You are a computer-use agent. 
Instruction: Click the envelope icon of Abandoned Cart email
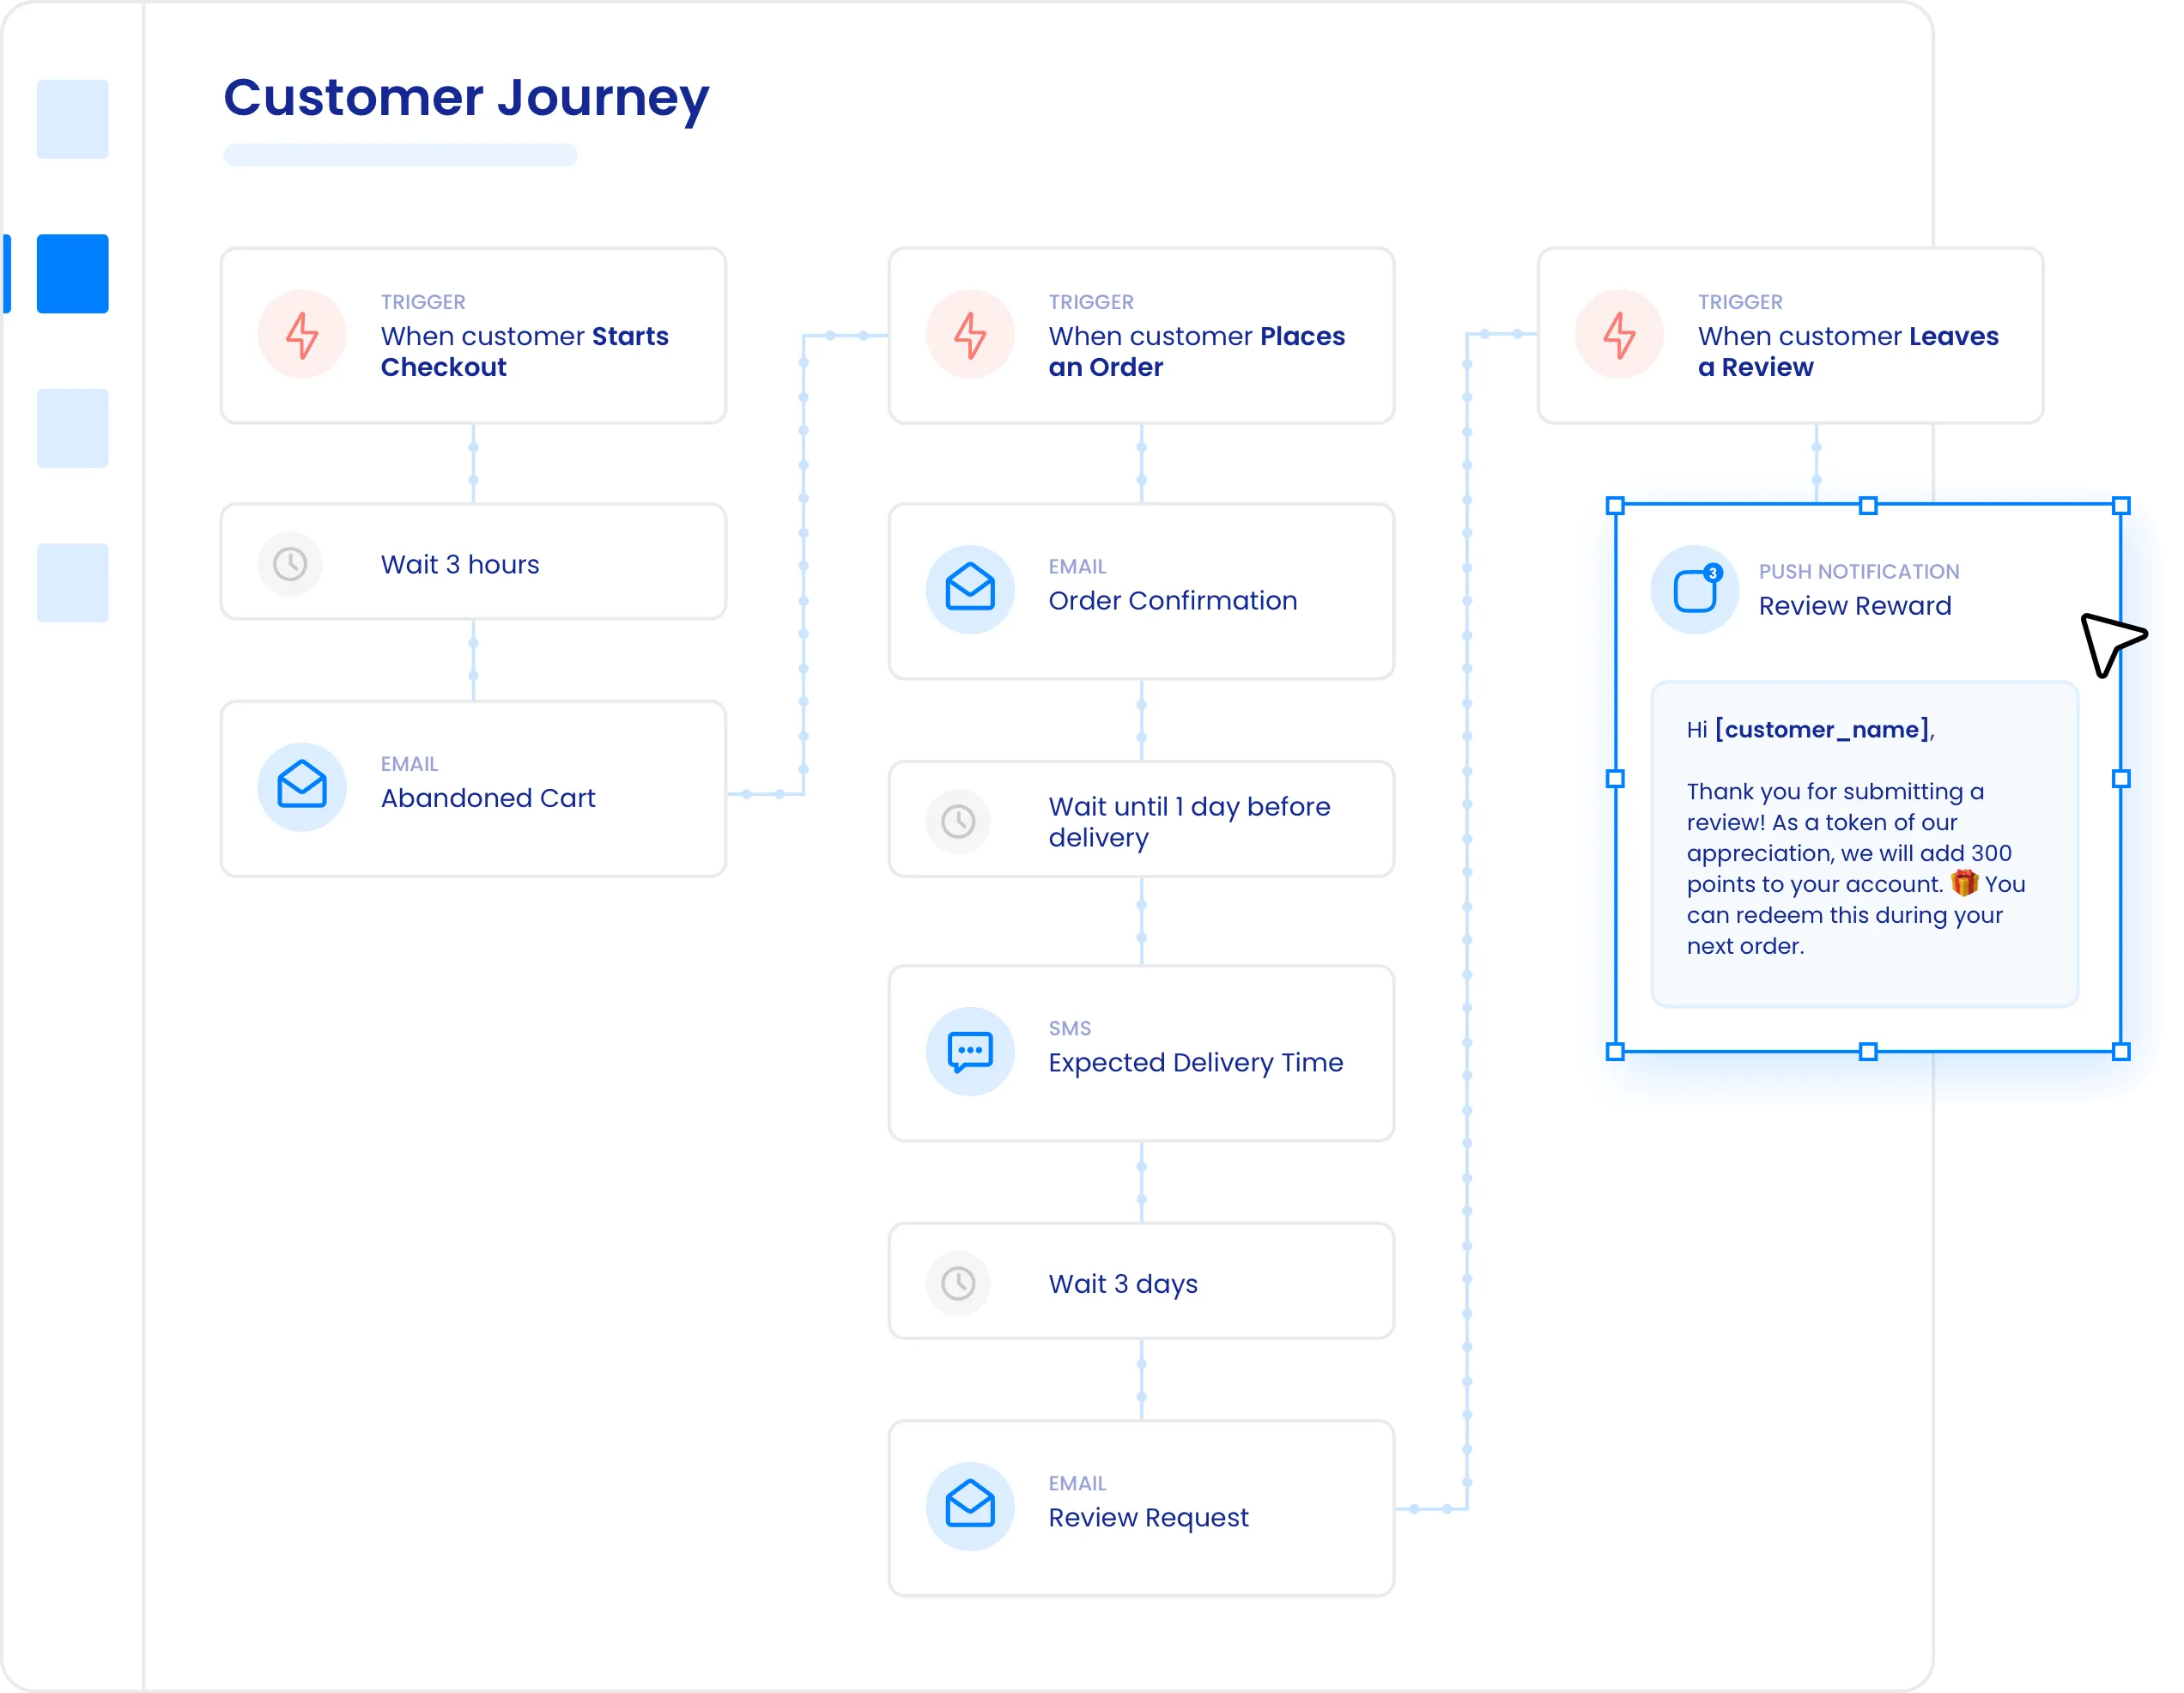tap(302, 786)
